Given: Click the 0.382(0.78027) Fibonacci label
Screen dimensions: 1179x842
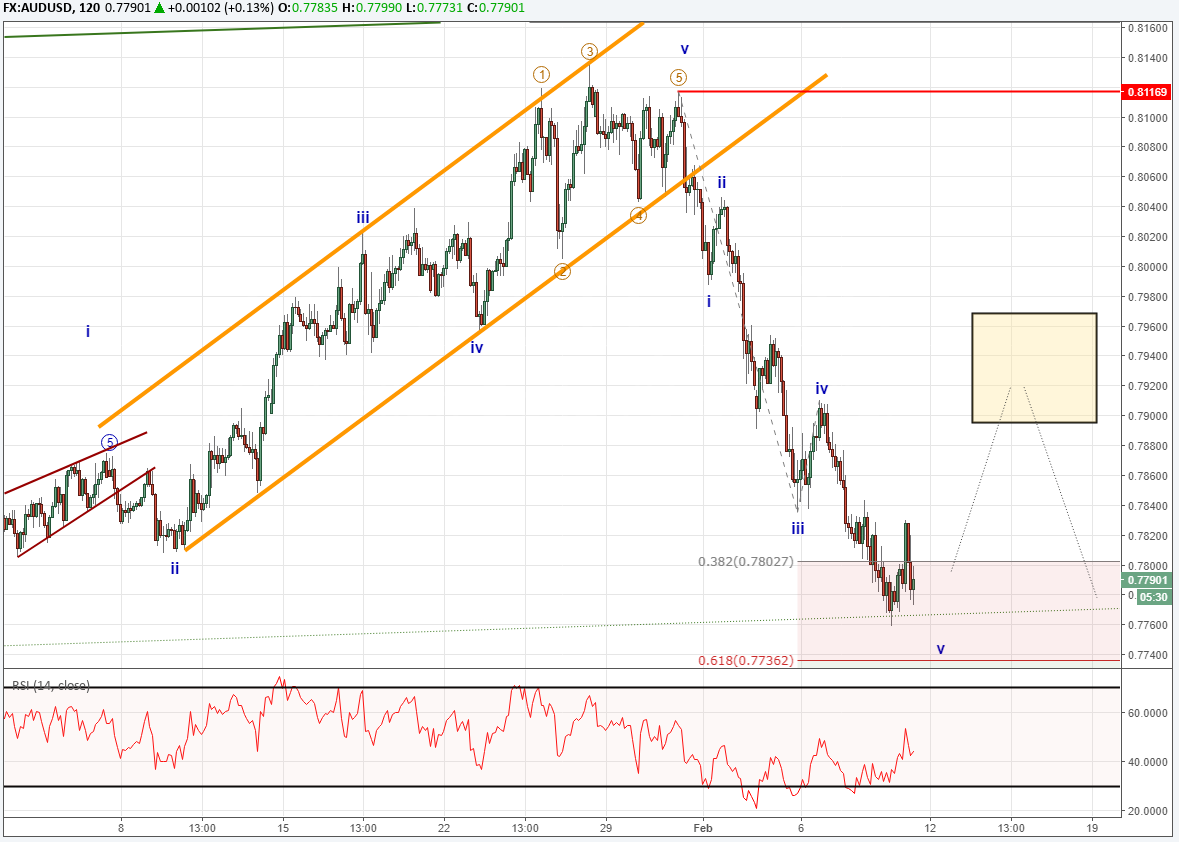Looking at the screenshot, I should [x=745, y=562].
